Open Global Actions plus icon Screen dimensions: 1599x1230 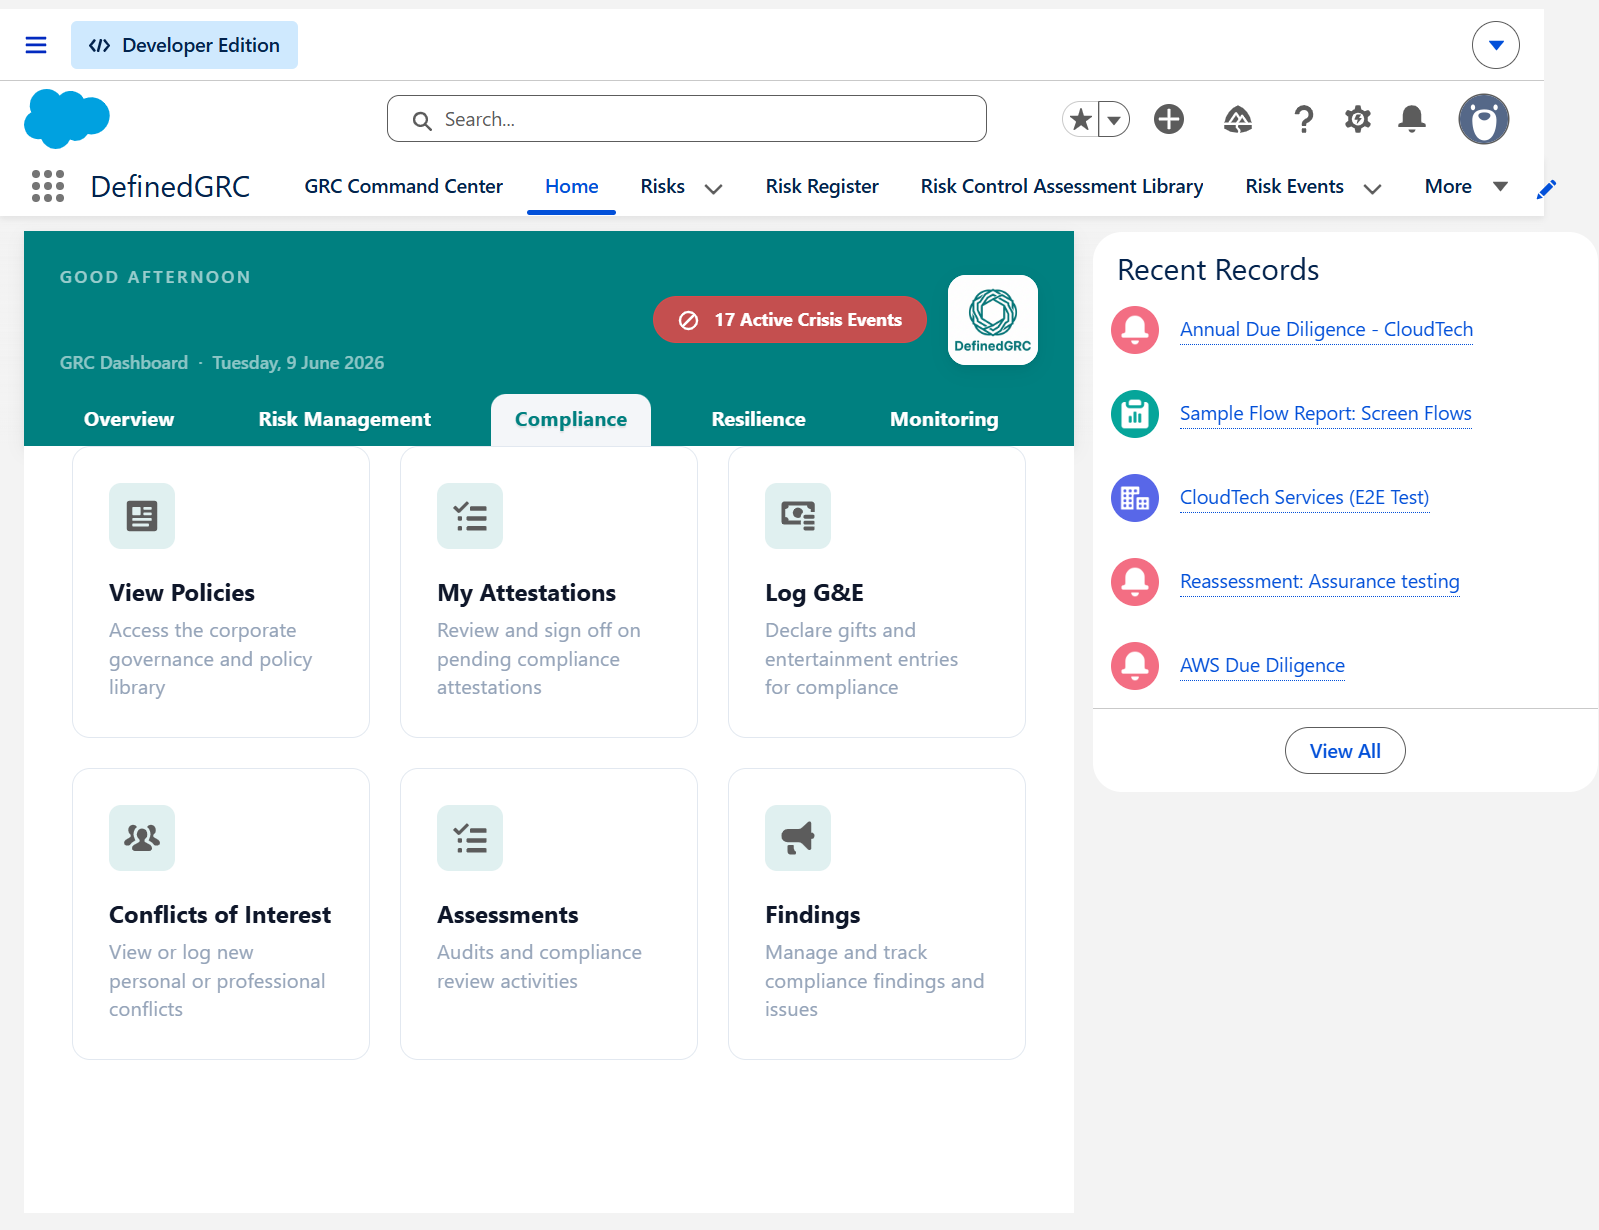click(x=1169, y=119)
